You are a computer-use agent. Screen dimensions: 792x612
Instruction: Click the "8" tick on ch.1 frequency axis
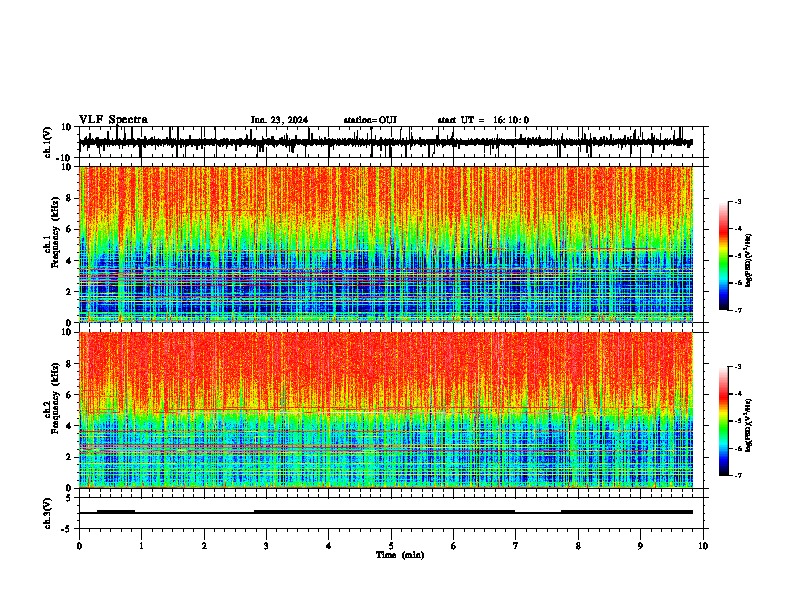click(x=70, y=198)
